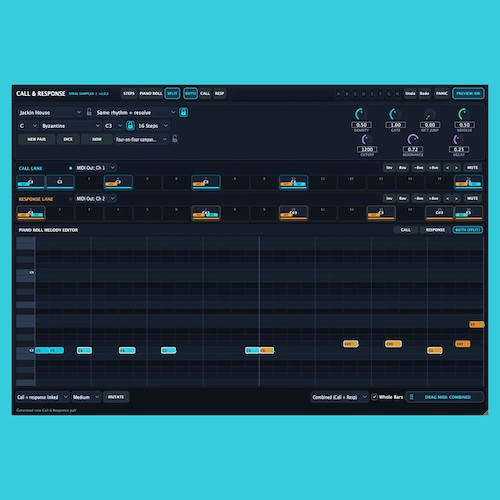
Task: Open the Jackin House style dropdown
Action: [50, 112]
